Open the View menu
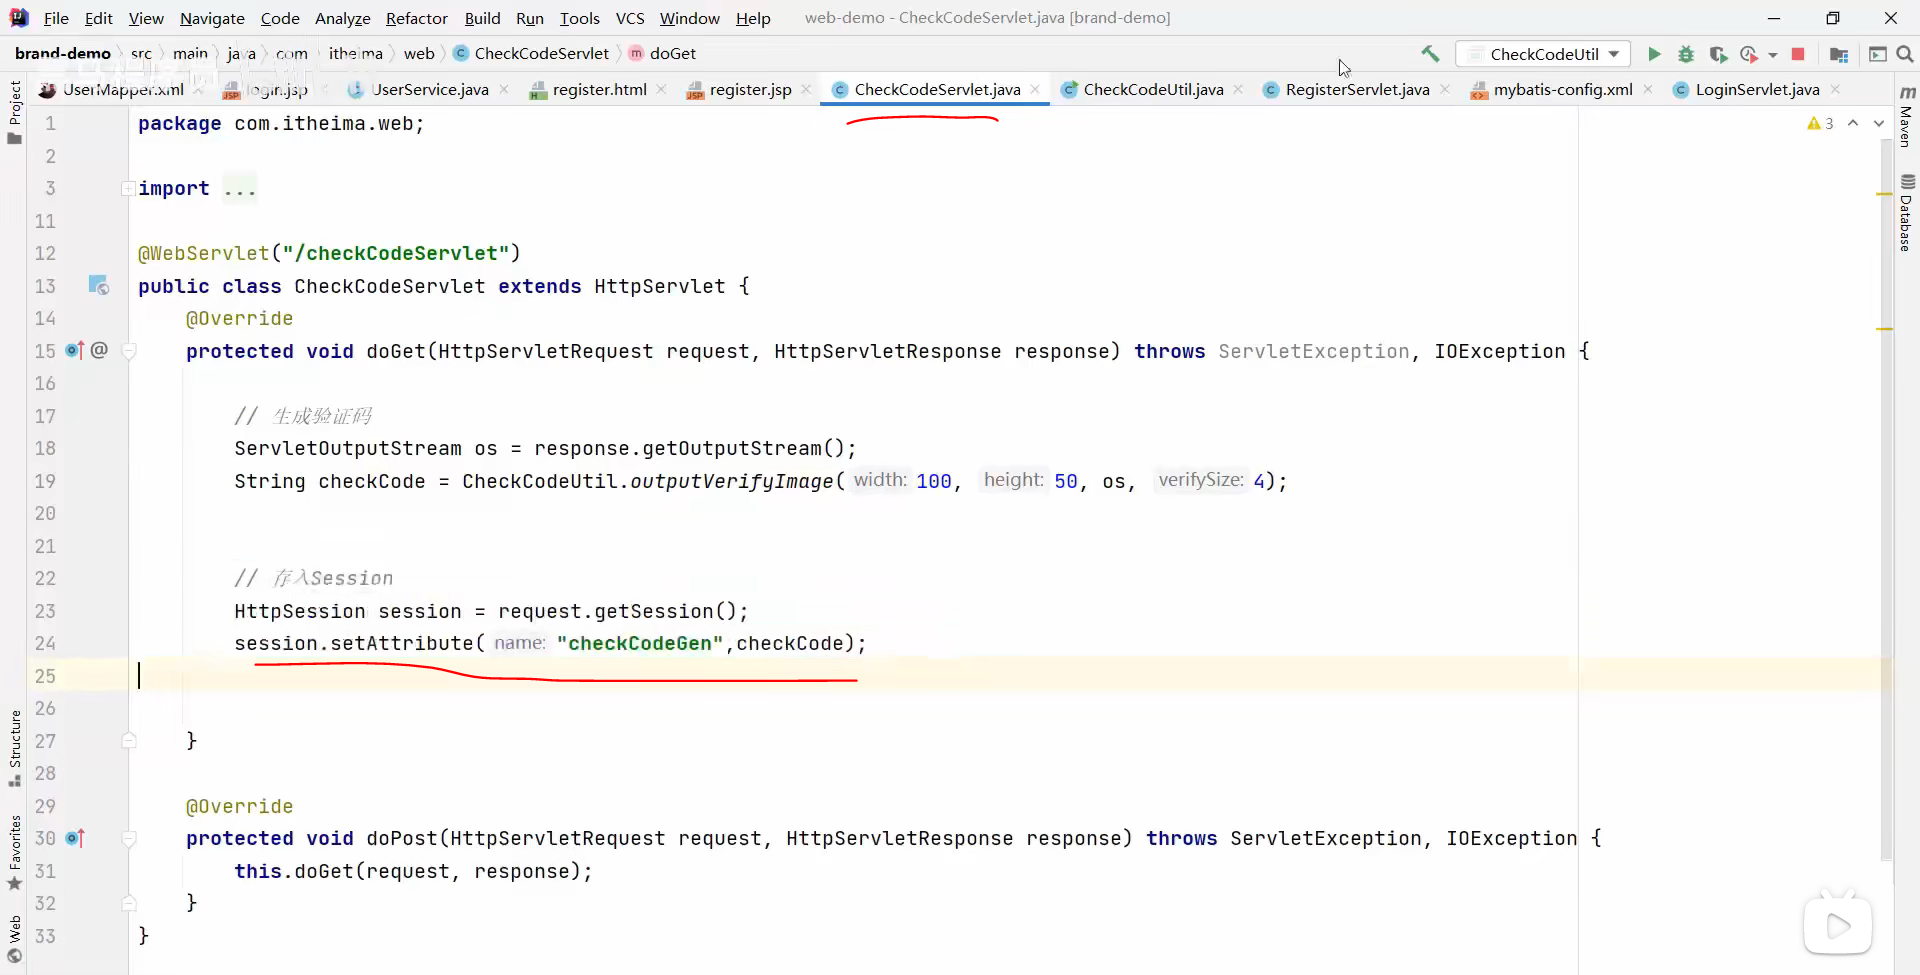This screenshot has width=1920, height=975. click(146, 18)
